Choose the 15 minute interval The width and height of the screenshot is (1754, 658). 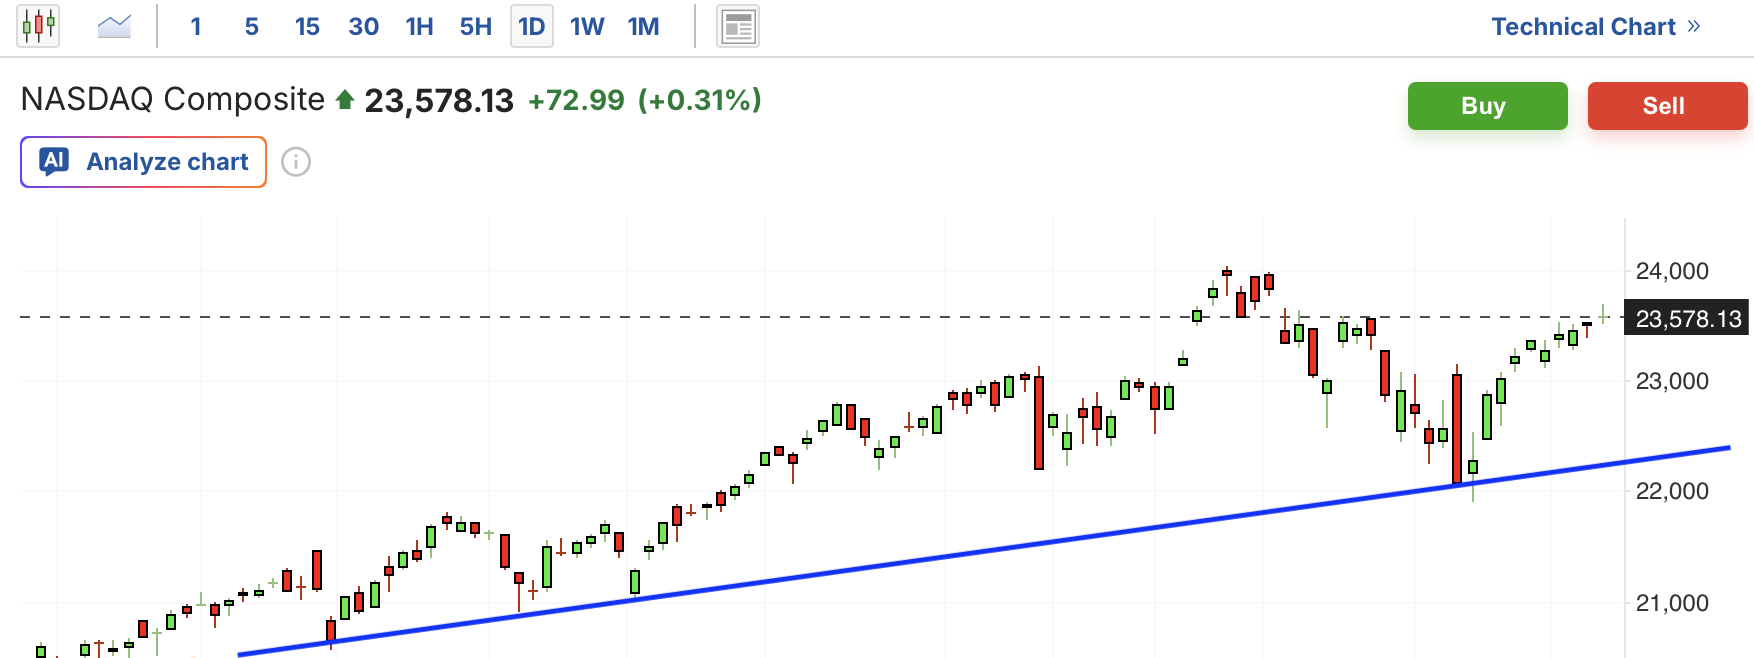click(x=307, y=27)
